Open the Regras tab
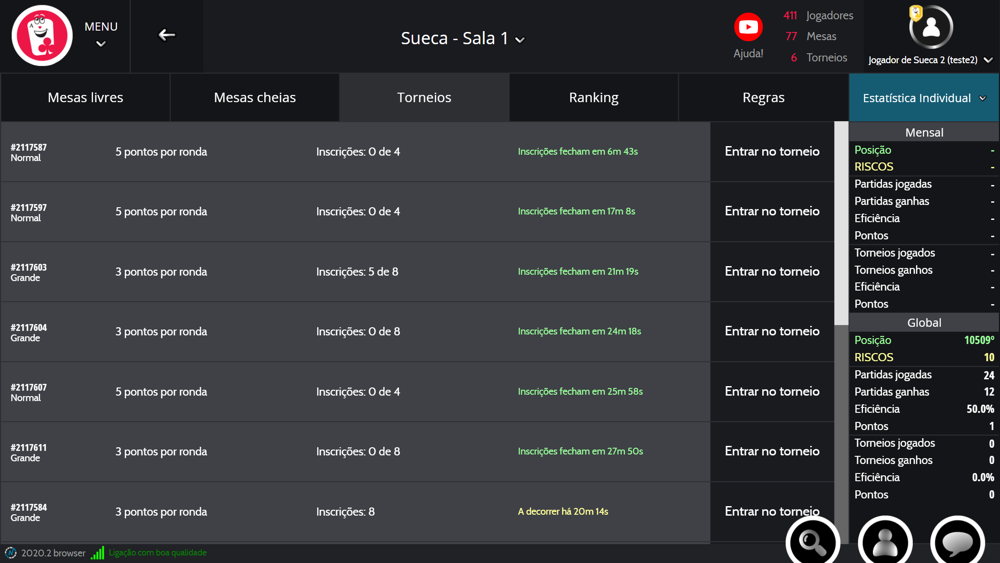This screenshot has width=1000, height=563. [763, 98]
